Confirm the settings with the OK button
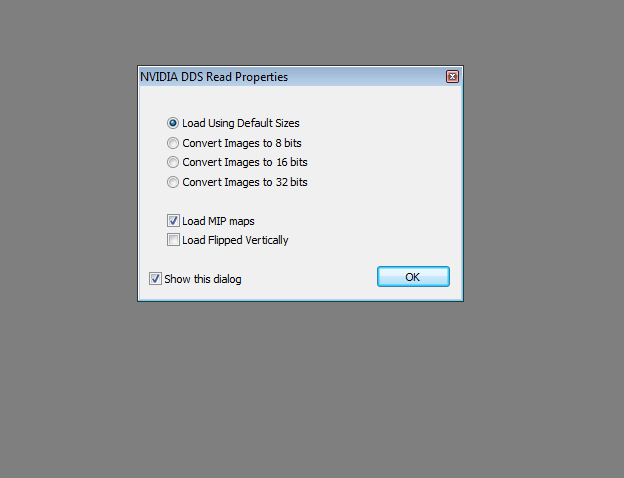The width and height of the screenshot is (624, 478). point(413,277)
